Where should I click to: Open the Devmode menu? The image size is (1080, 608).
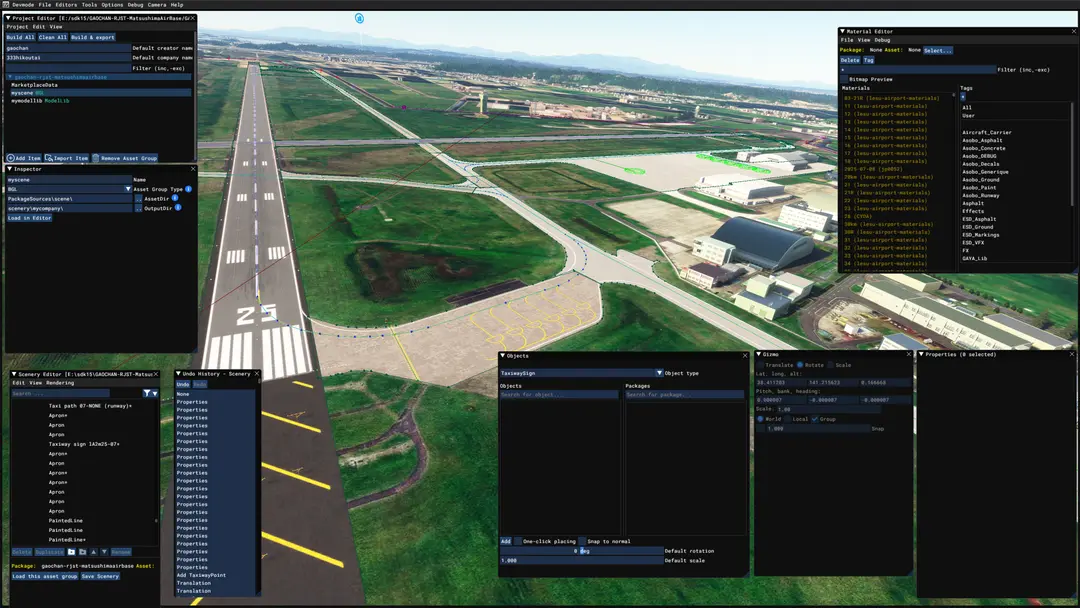23,5
